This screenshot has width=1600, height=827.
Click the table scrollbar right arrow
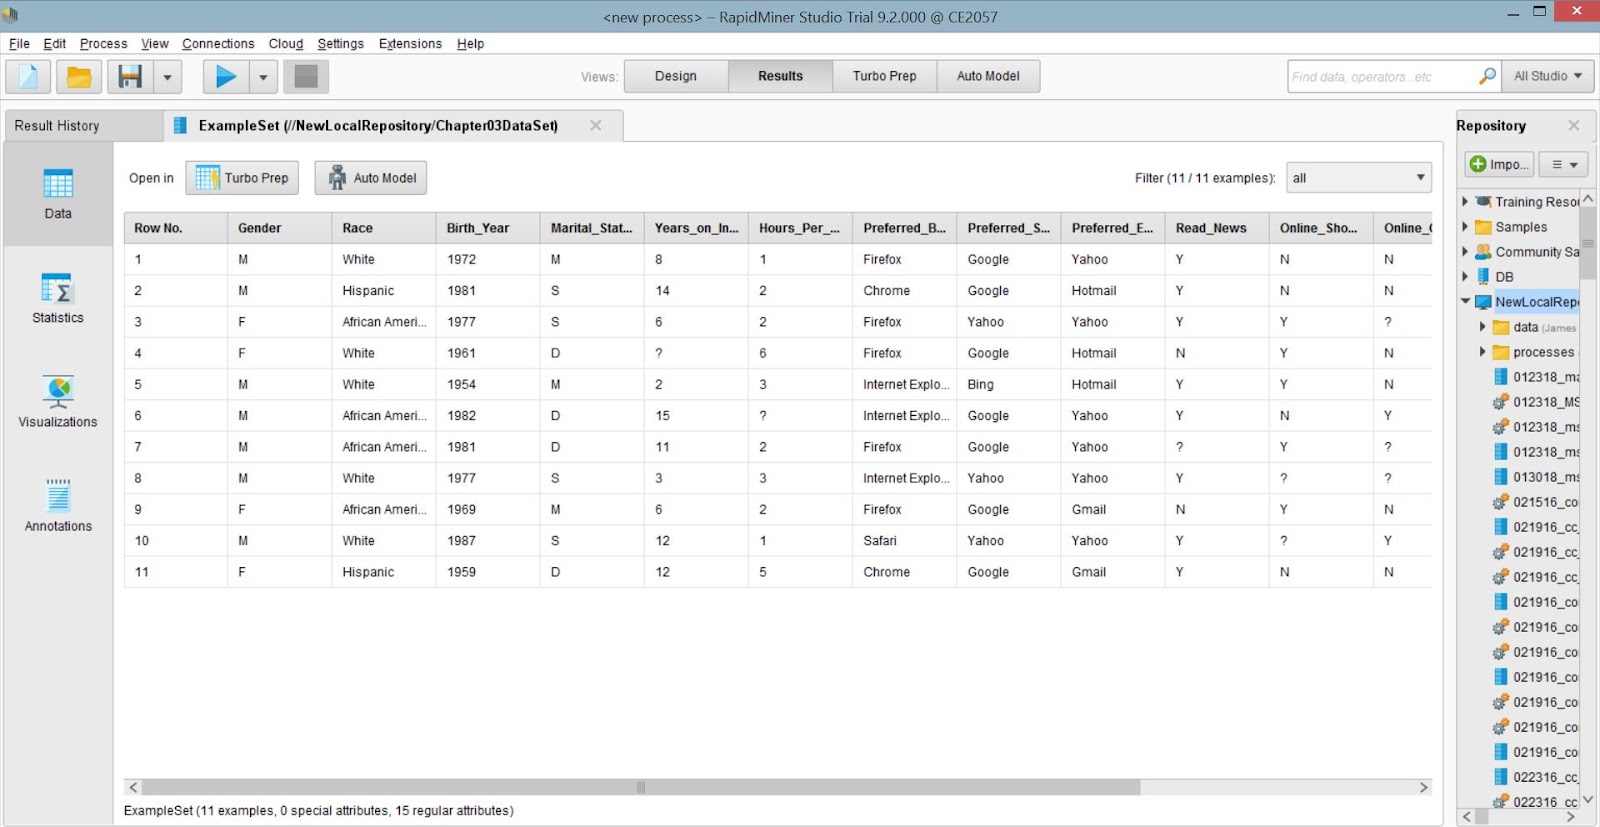tap(1424, 787)
